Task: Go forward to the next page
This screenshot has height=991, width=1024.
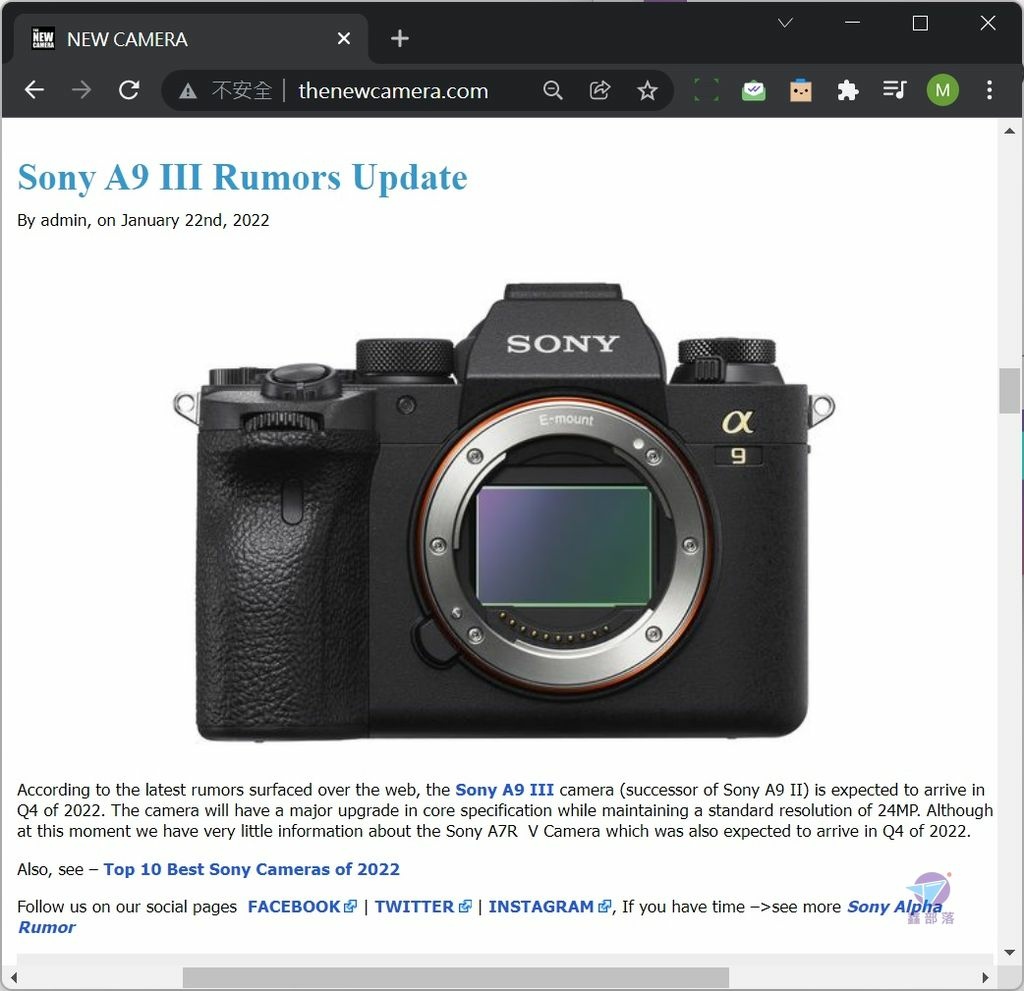Action: [81, 90]
